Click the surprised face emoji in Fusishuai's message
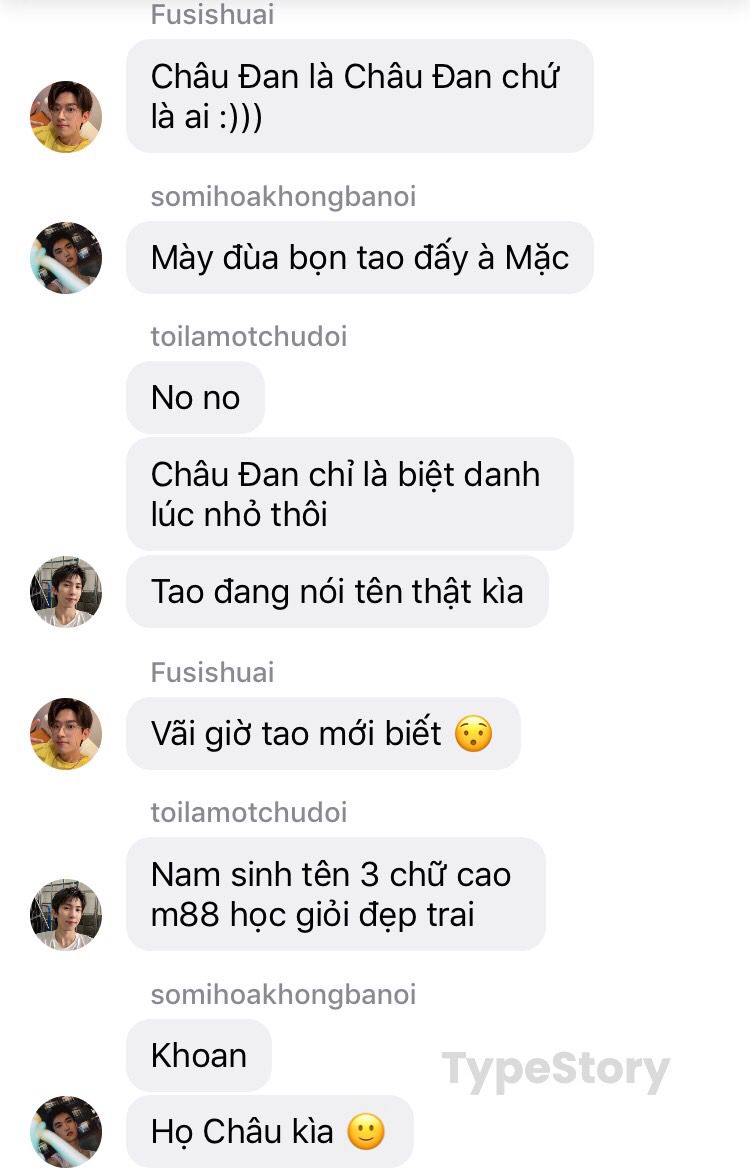750x1171 pixels. click(474, 733)
